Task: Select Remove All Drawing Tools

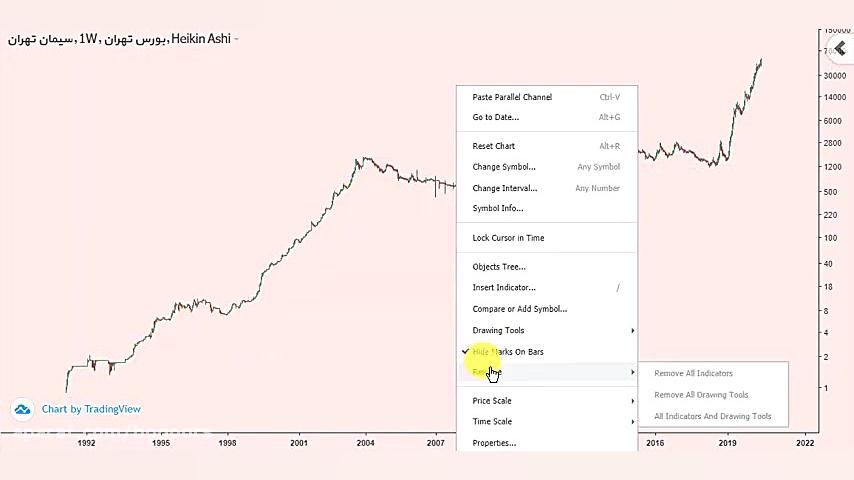Action: [701, 395]
